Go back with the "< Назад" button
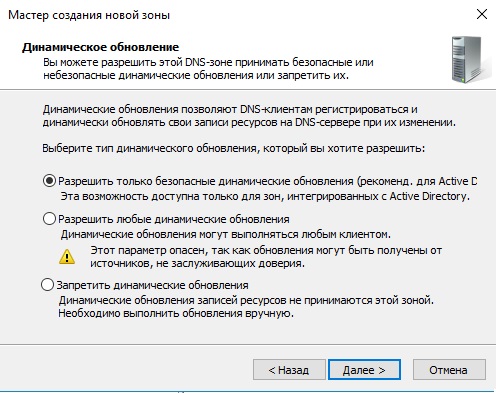Image resolution: width=496 pixels, height=393 pixels. click(289, 370)
